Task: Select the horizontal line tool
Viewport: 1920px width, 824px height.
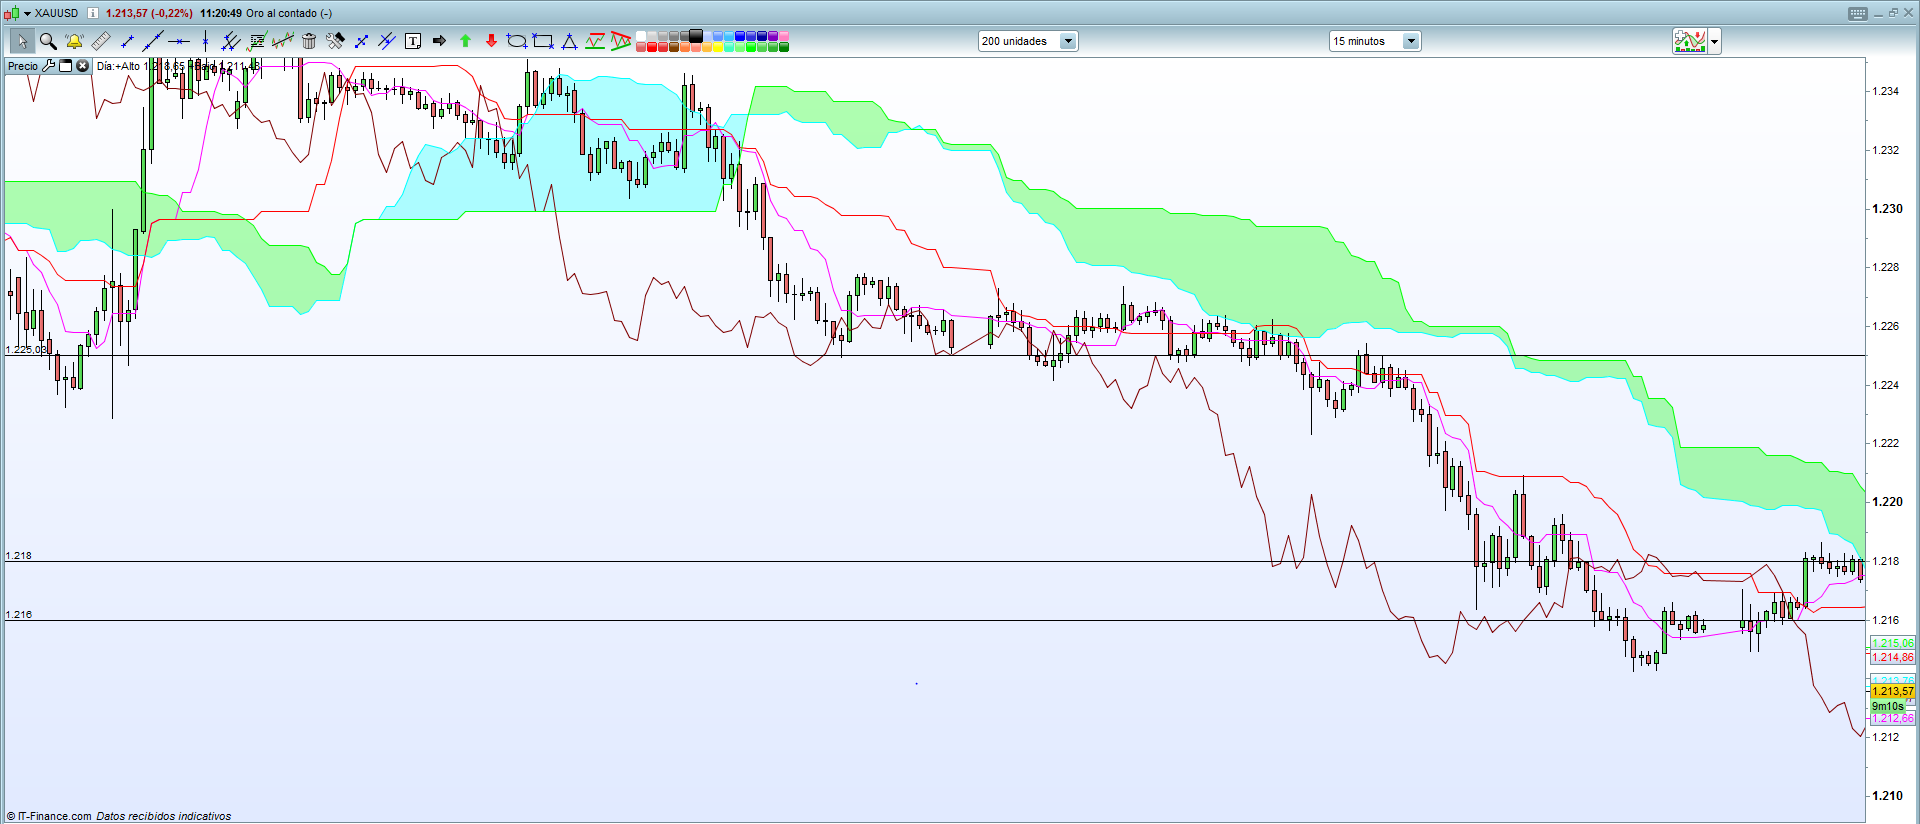Action: (179, 41)
